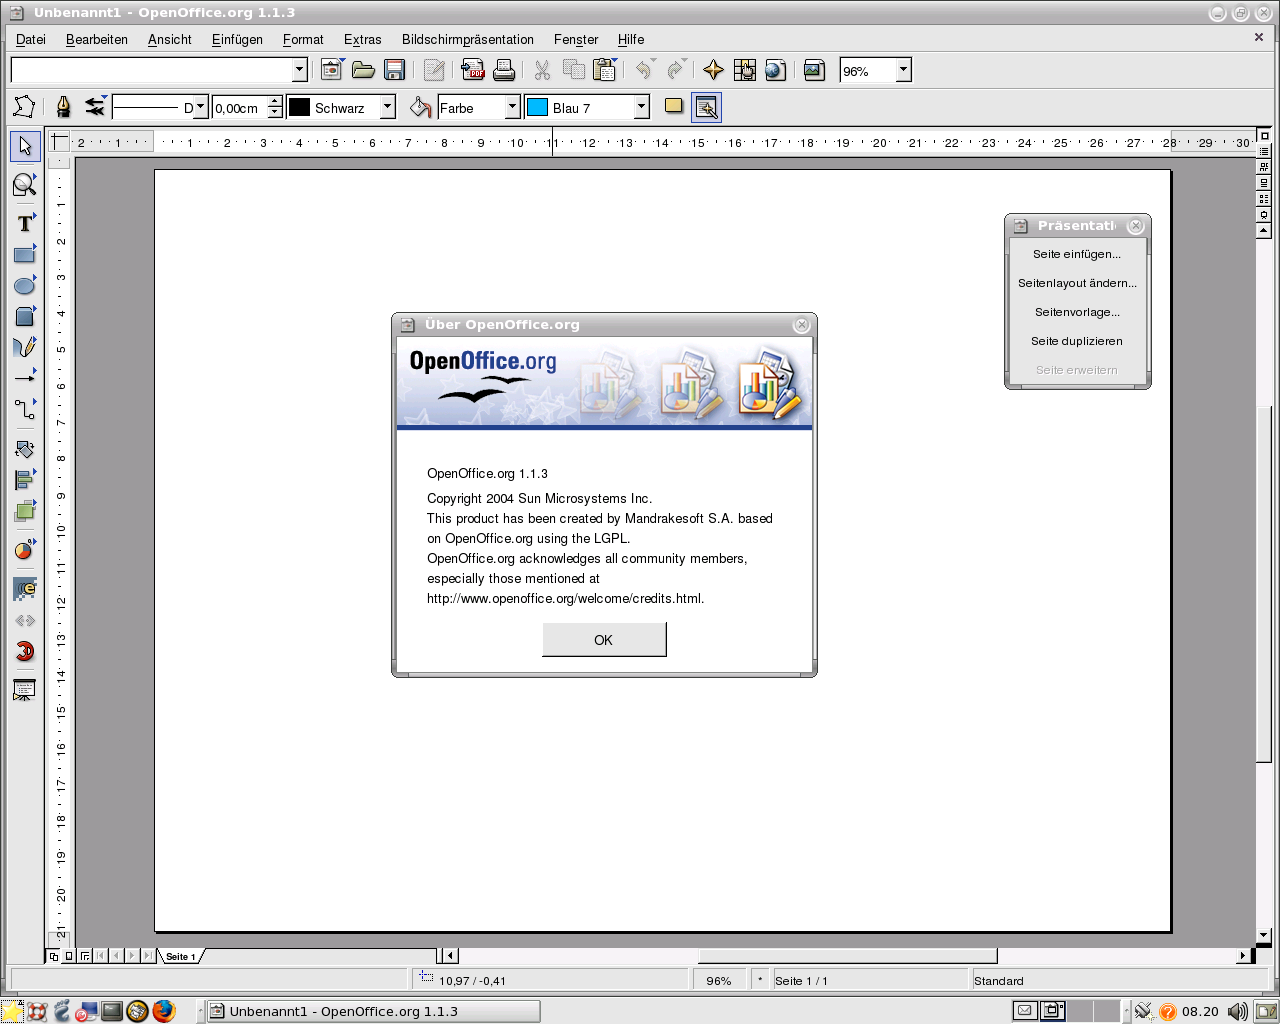Click the Save document floppy icon

pyautogui.click(x=394, y=70)
